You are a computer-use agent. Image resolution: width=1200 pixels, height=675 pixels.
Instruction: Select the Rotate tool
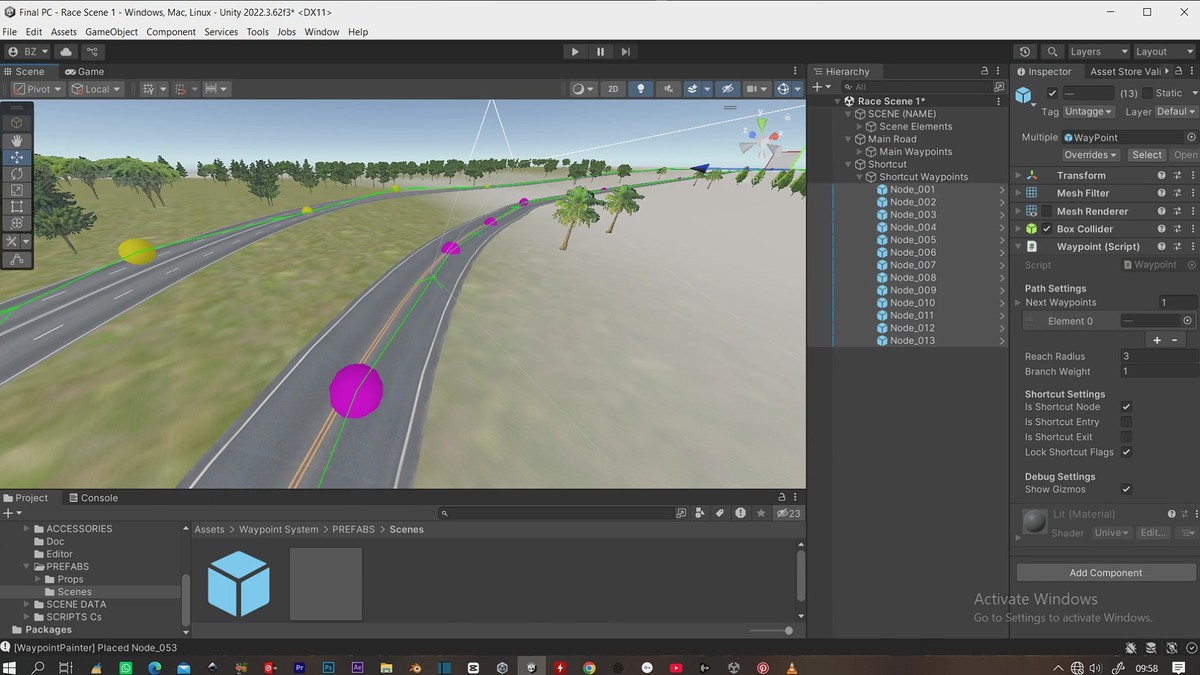[x=17, y=174]
